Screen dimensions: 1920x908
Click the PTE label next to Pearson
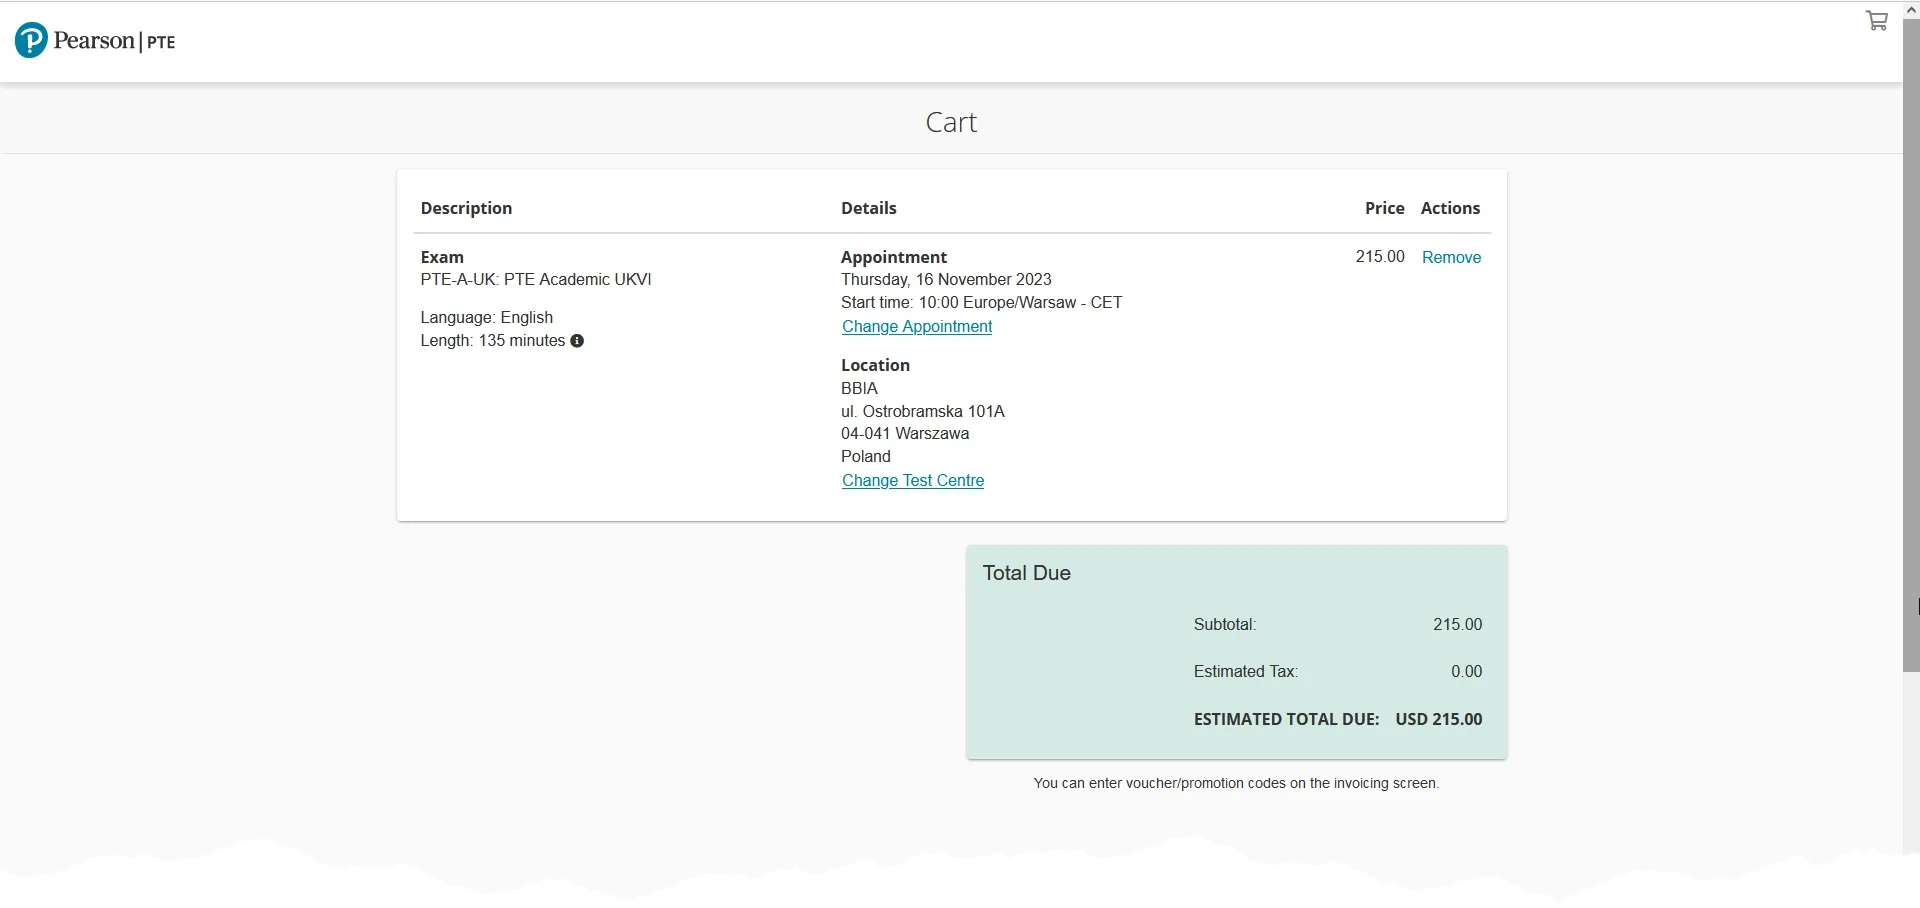(x=161, y=42)
